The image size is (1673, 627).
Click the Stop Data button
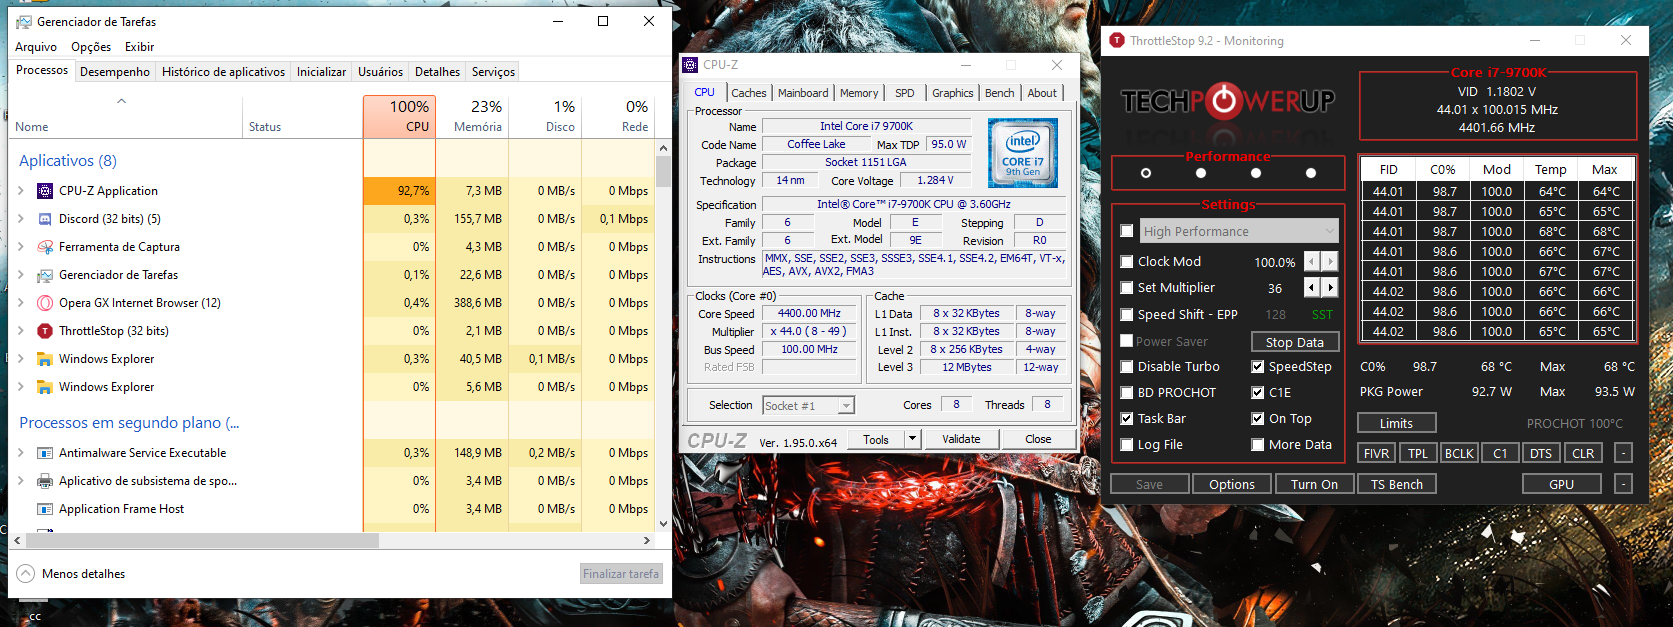pyautogui.click(x=1294, y=342)
